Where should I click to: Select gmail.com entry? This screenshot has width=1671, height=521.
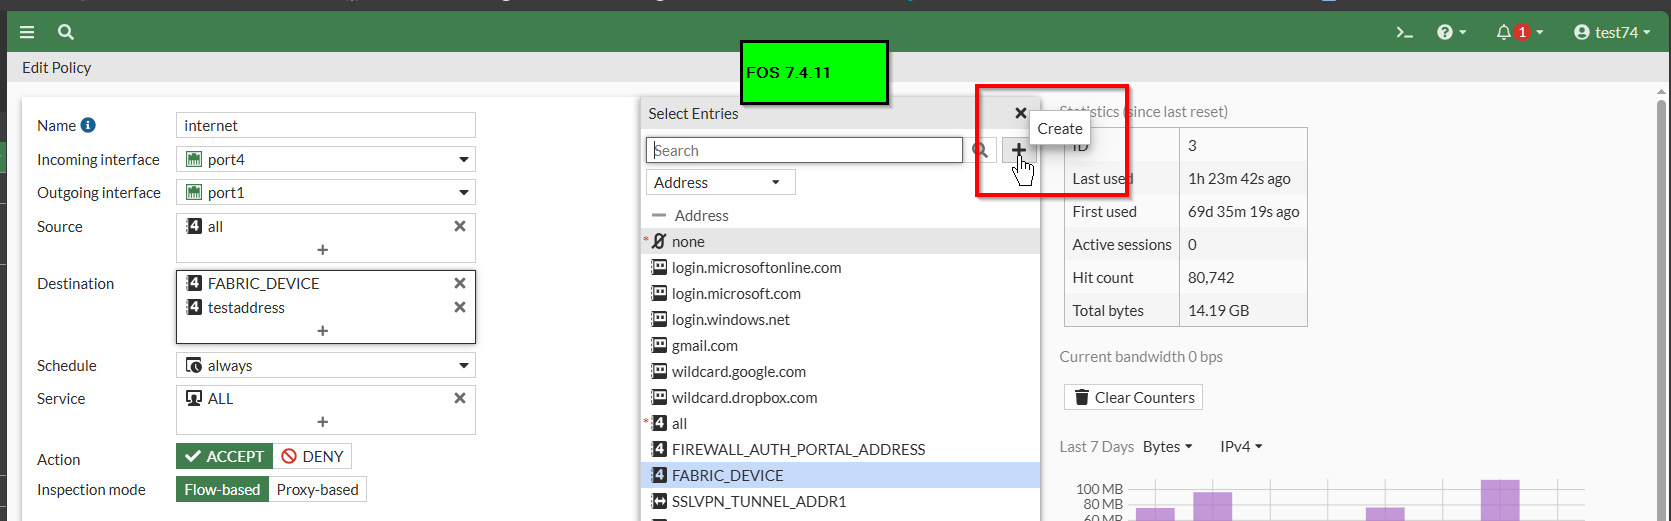[840, 345]
